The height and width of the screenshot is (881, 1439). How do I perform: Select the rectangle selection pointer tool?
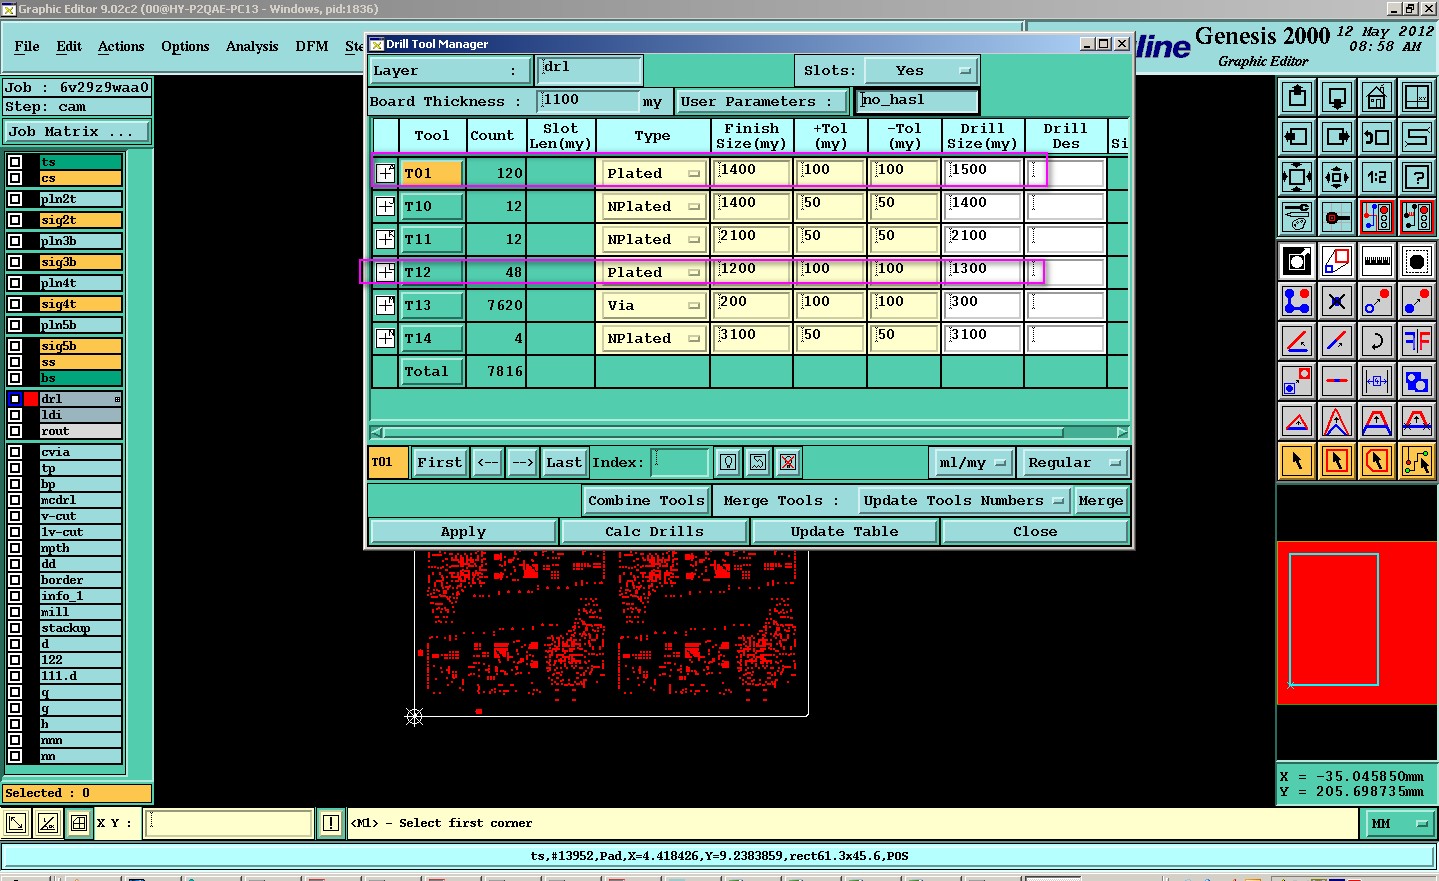click(1337, 461)
